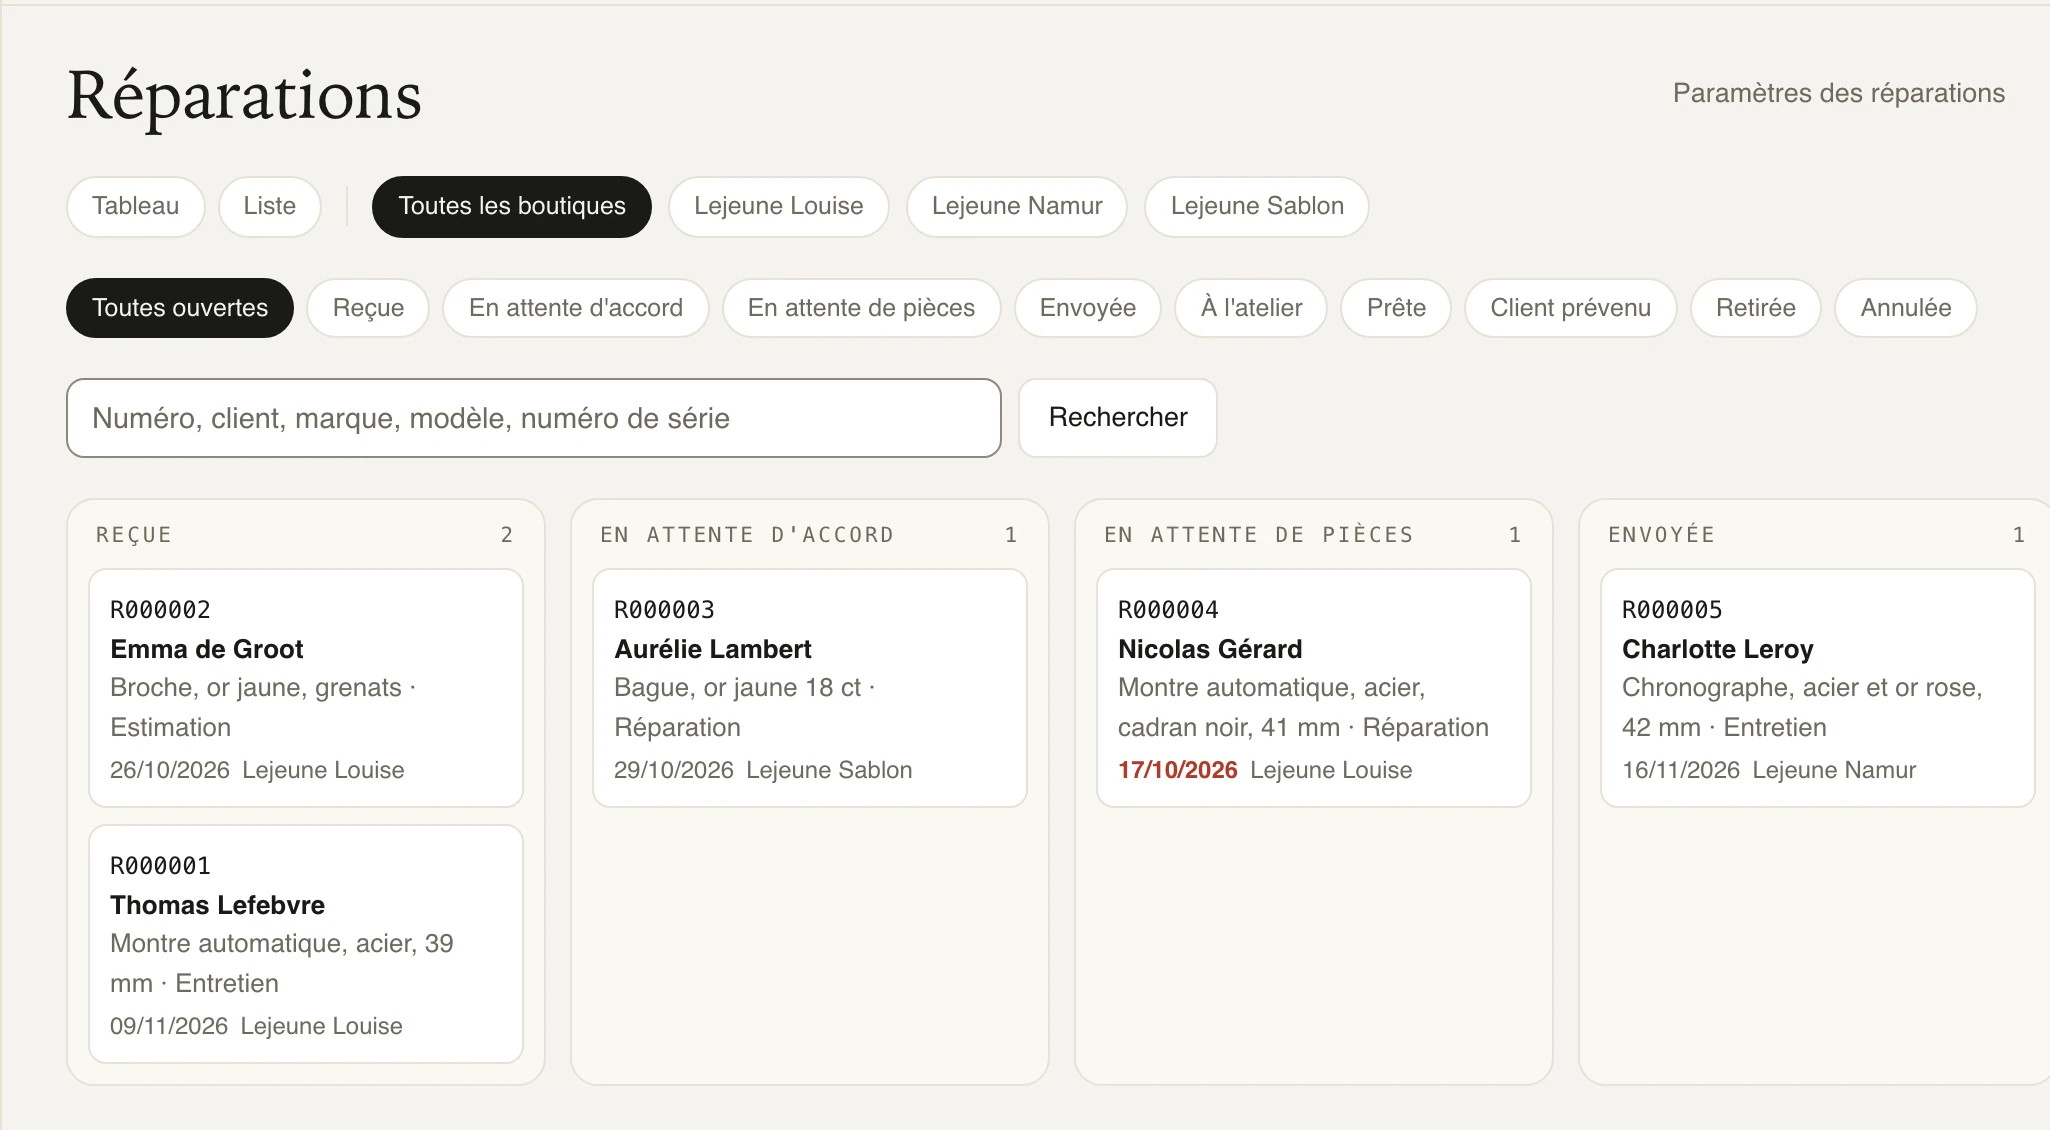
Task: Open repair card R000002 Emma de Groot
Action: coord(306,688)
